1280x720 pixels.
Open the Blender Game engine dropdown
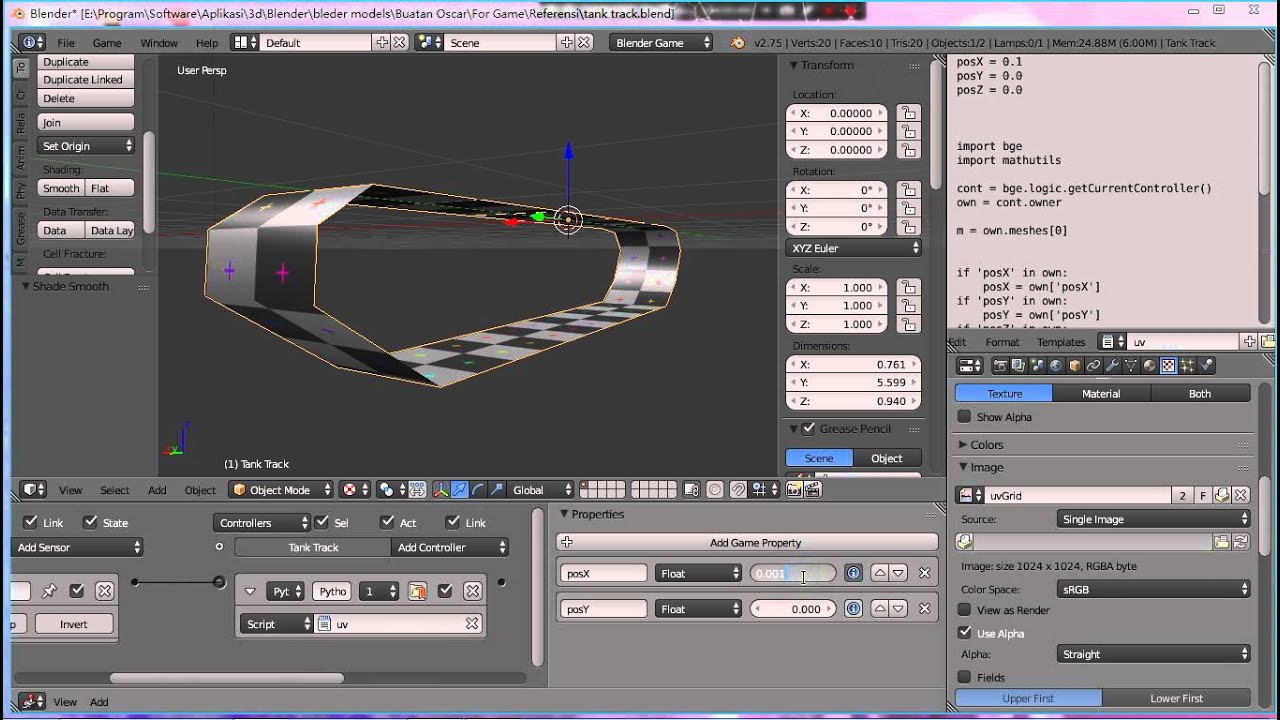(663, 43)
